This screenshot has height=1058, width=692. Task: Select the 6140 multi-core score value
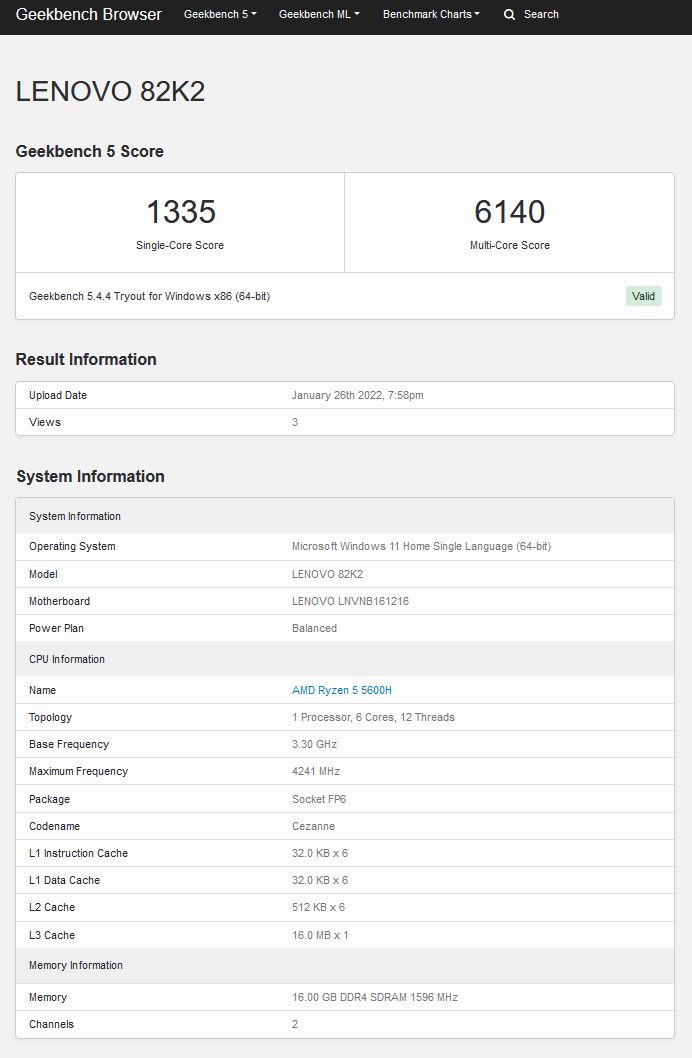coord(509,212)
